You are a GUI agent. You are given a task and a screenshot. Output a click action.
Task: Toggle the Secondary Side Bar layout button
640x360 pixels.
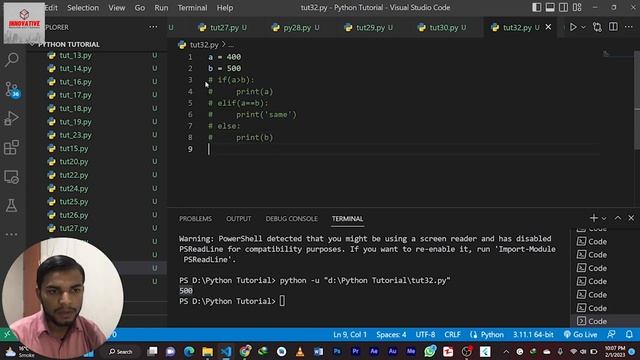pos(563,7)
